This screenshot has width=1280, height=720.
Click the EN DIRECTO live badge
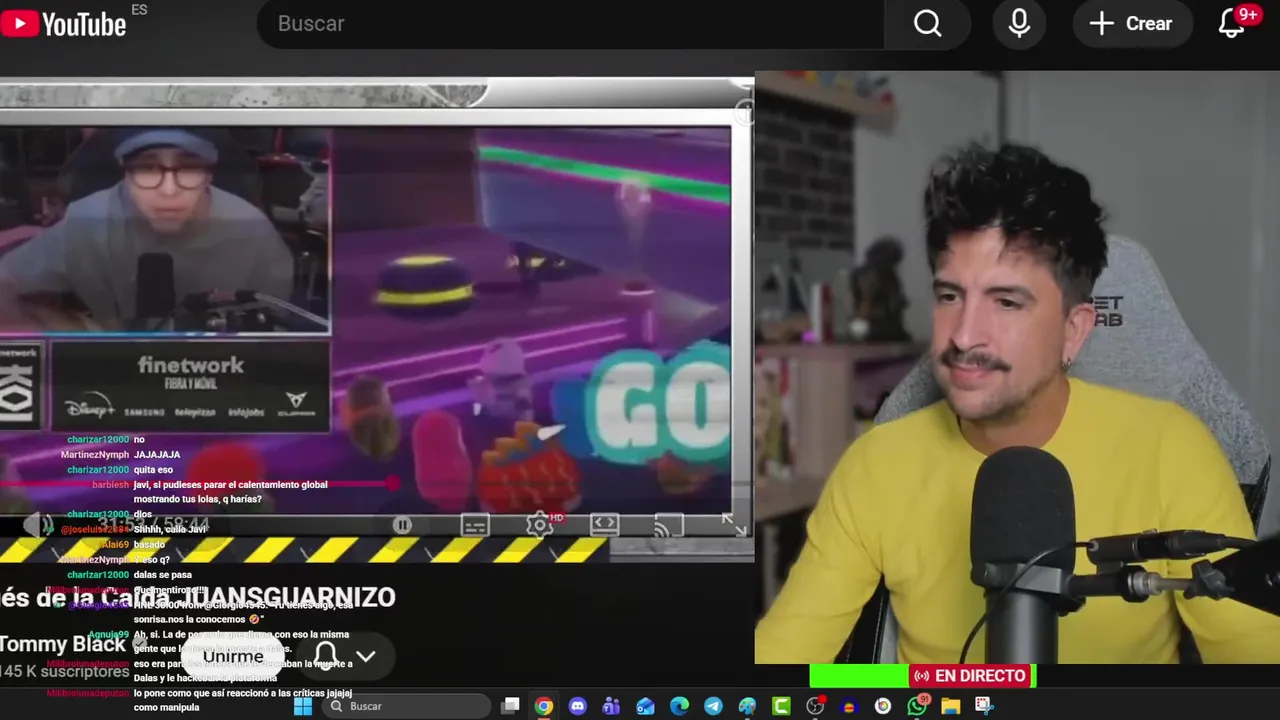click(x=972, y=676)
